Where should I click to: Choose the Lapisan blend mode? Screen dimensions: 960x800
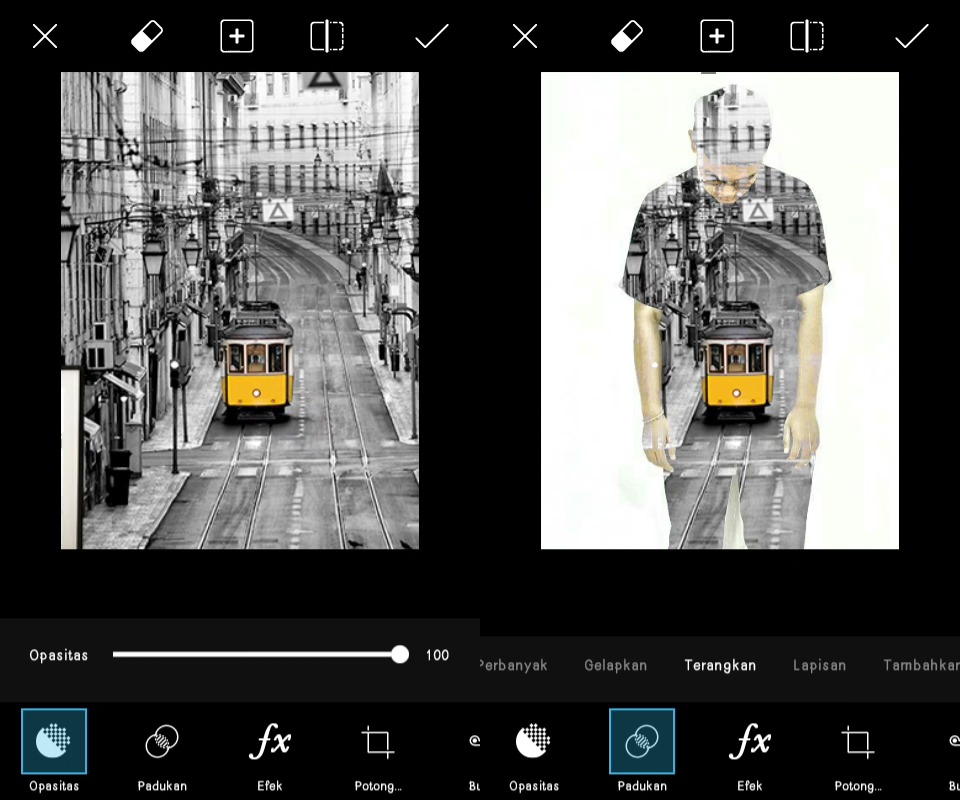tap(819, 665)
